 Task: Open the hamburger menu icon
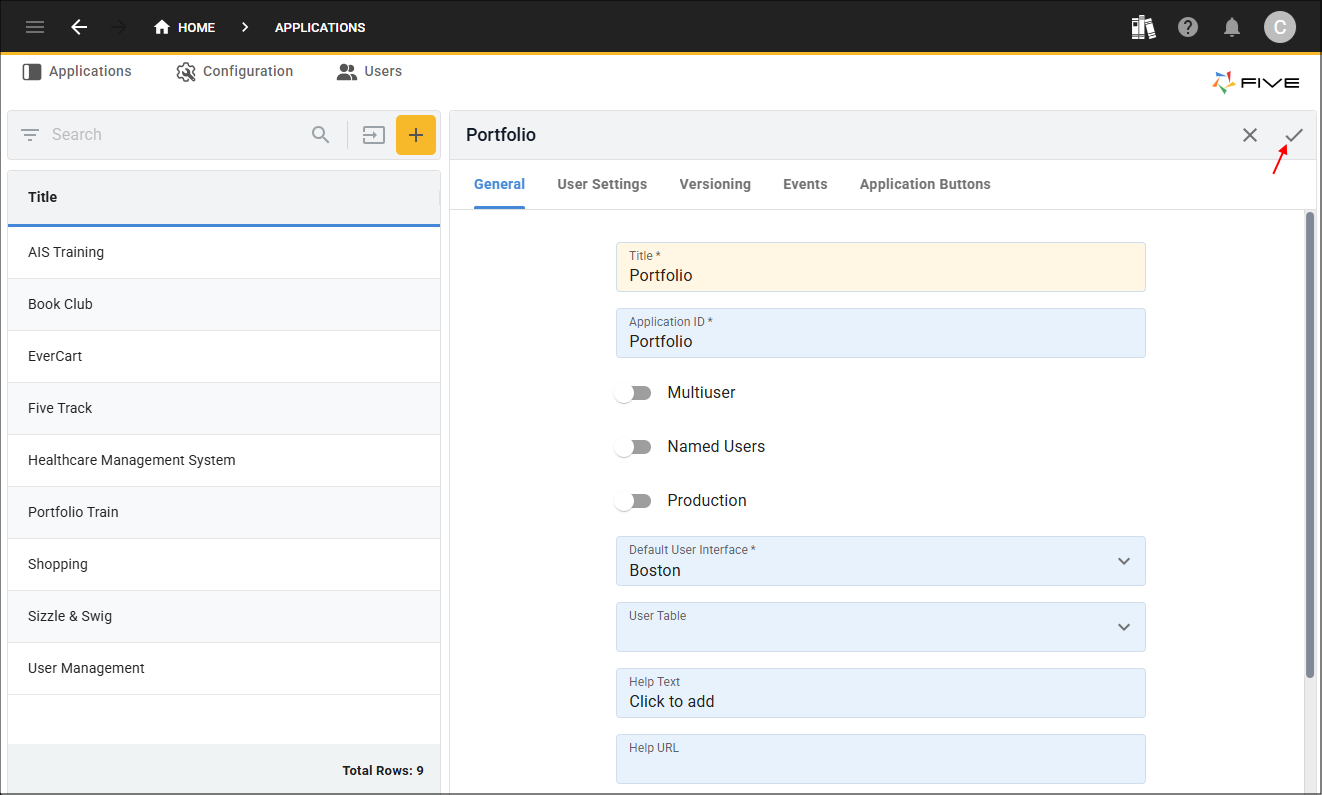coord(35,27)
